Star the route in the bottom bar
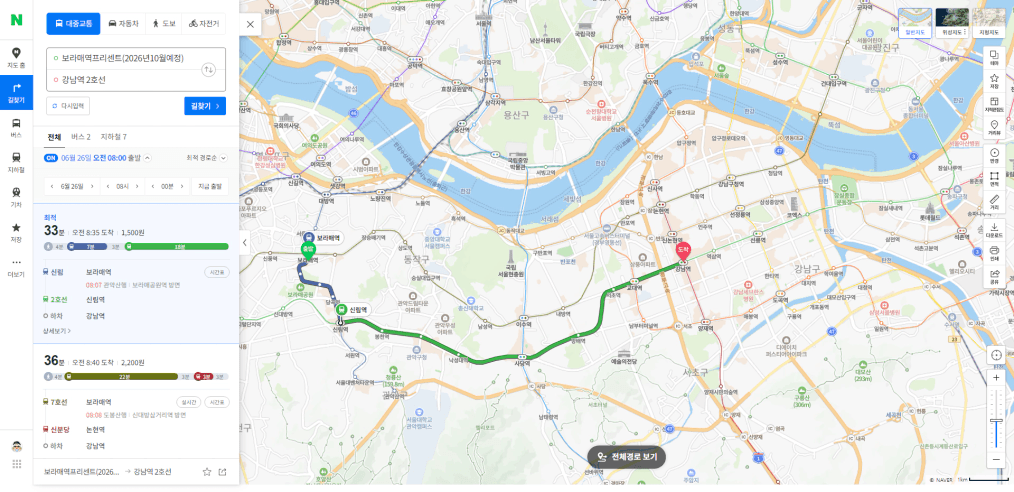This screenshot has height=492, width=1014. click(x=207, y=472)
